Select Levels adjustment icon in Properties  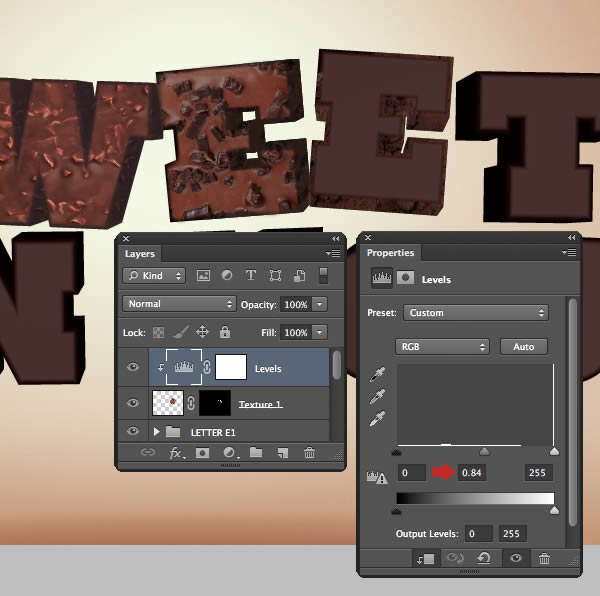(382, 278)
